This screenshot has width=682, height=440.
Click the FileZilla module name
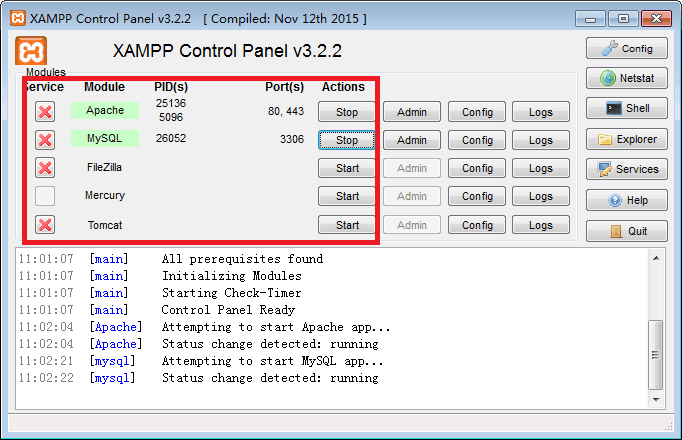point(104,167)
